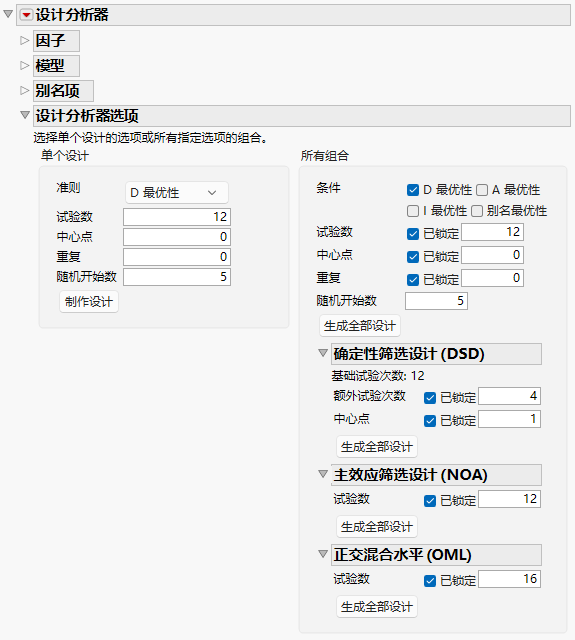Focus the 试验数 field in 单个设计

(177, 217)
